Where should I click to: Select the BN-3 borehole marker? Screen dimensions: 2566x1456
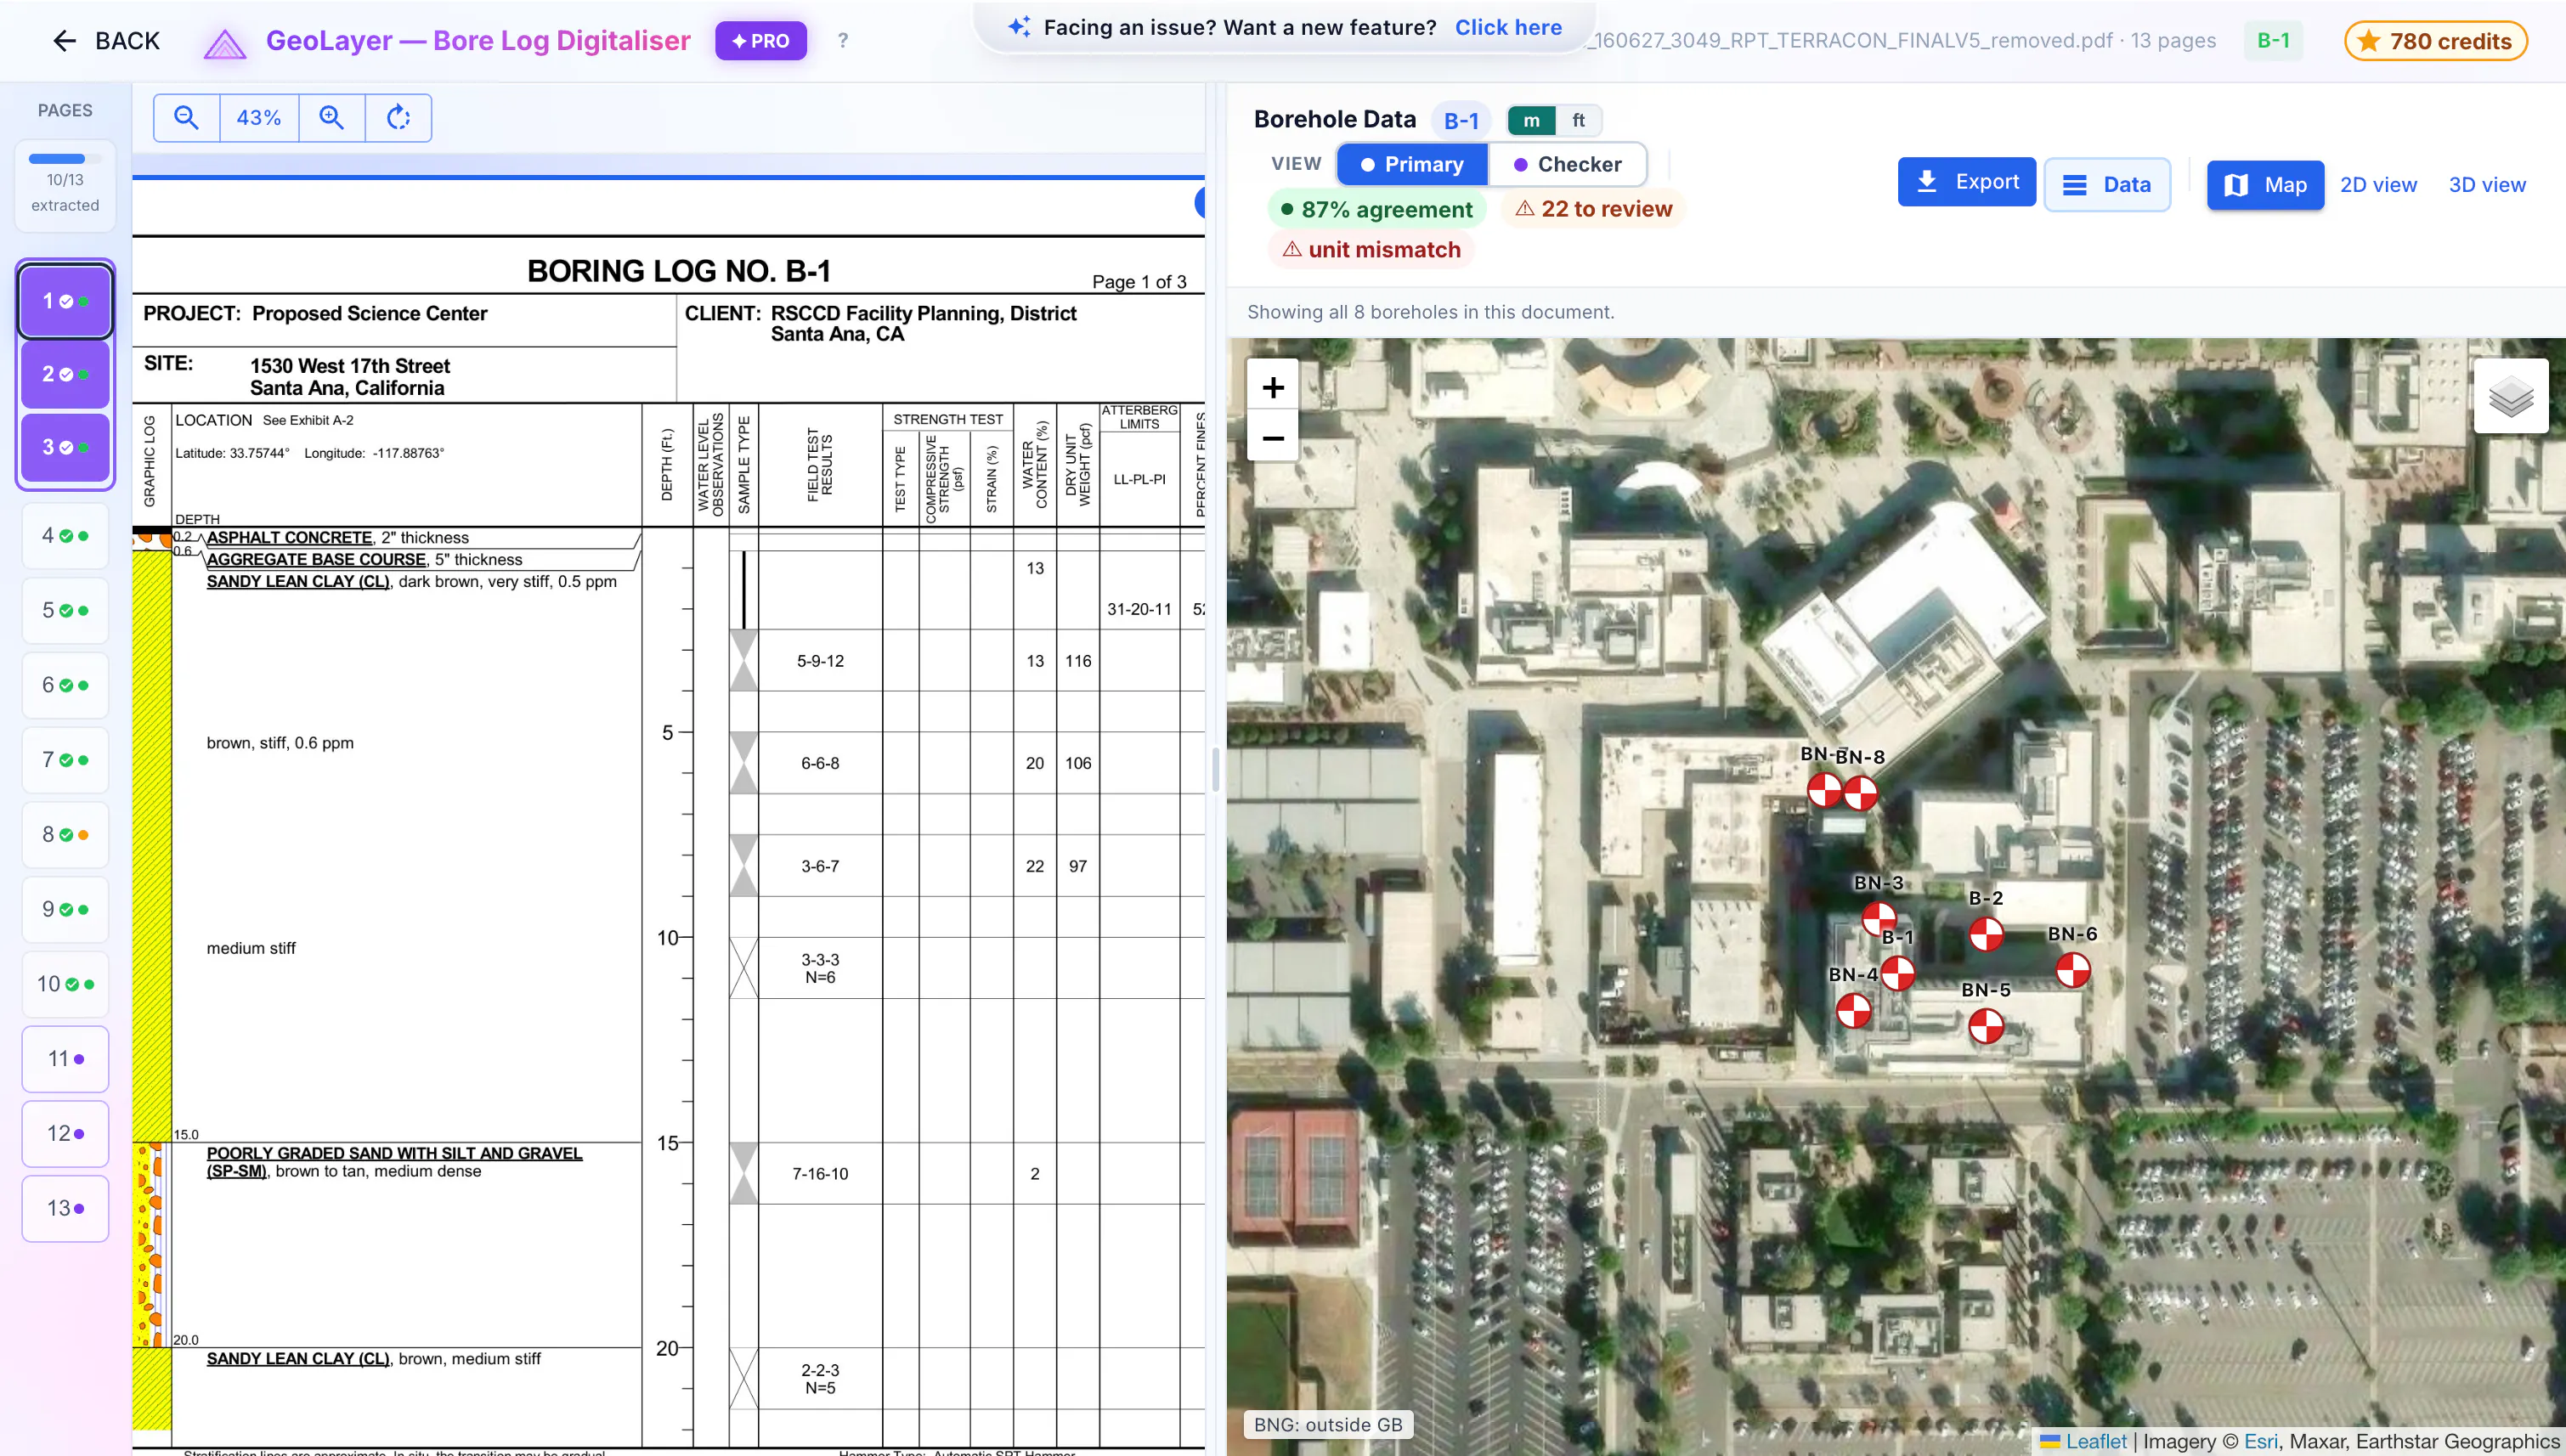pyautogui.click(x=1879, y=918)
